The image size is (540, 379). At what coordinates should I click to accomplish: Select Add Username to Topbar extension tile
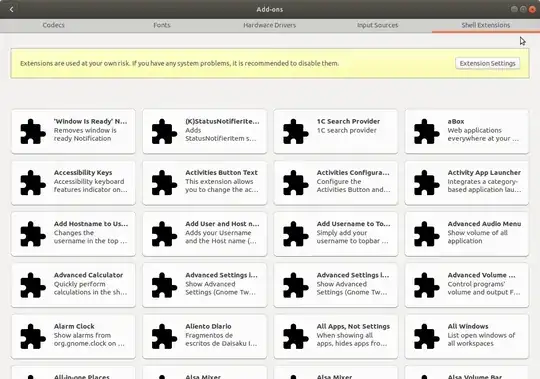click(x=336, y=234)
